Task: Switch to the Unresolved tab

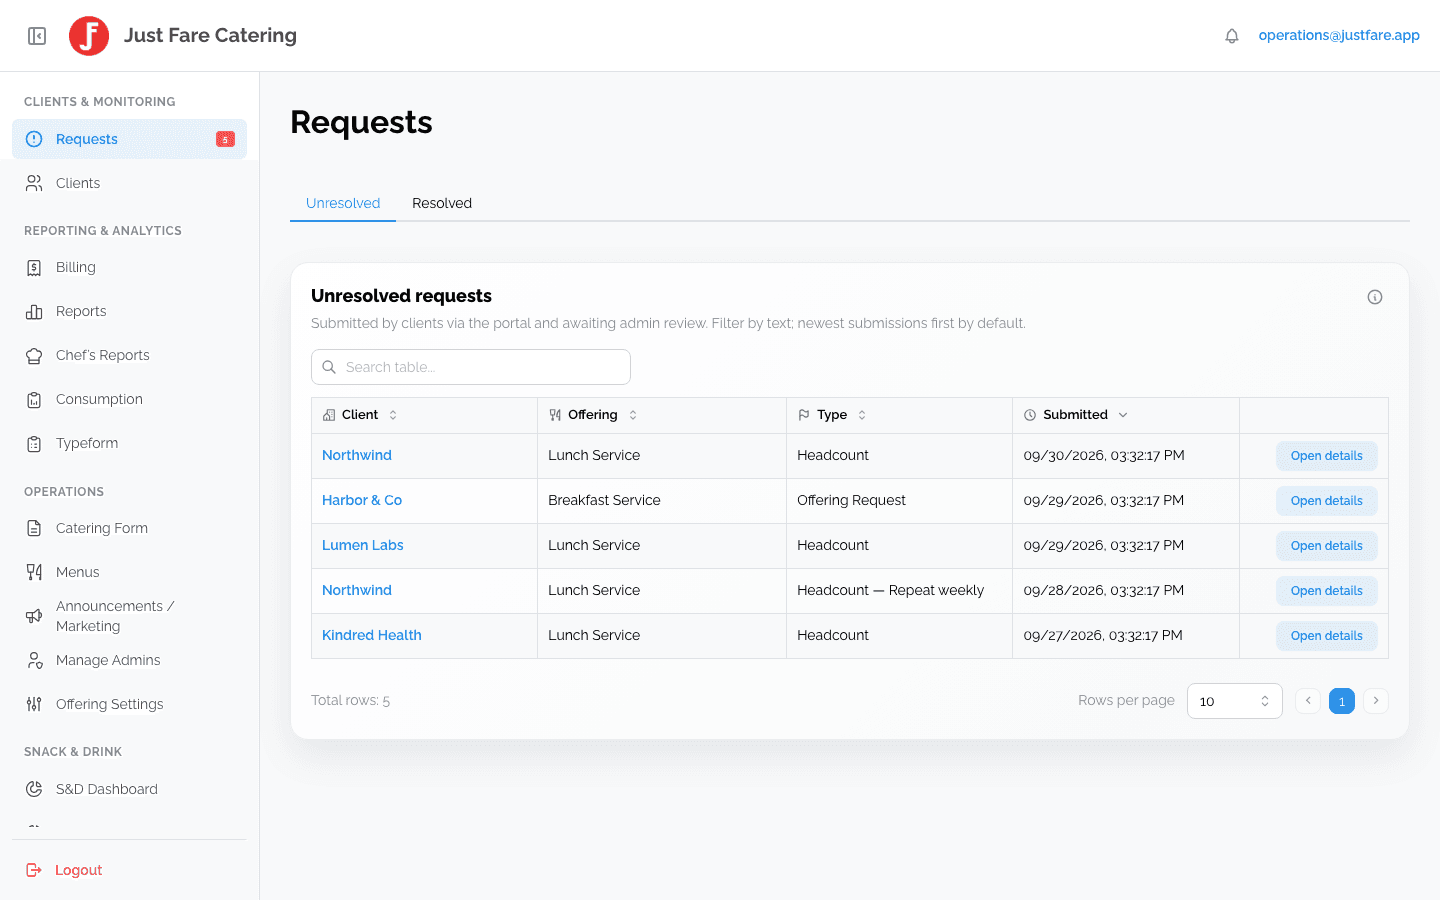Action: (343, 203)
